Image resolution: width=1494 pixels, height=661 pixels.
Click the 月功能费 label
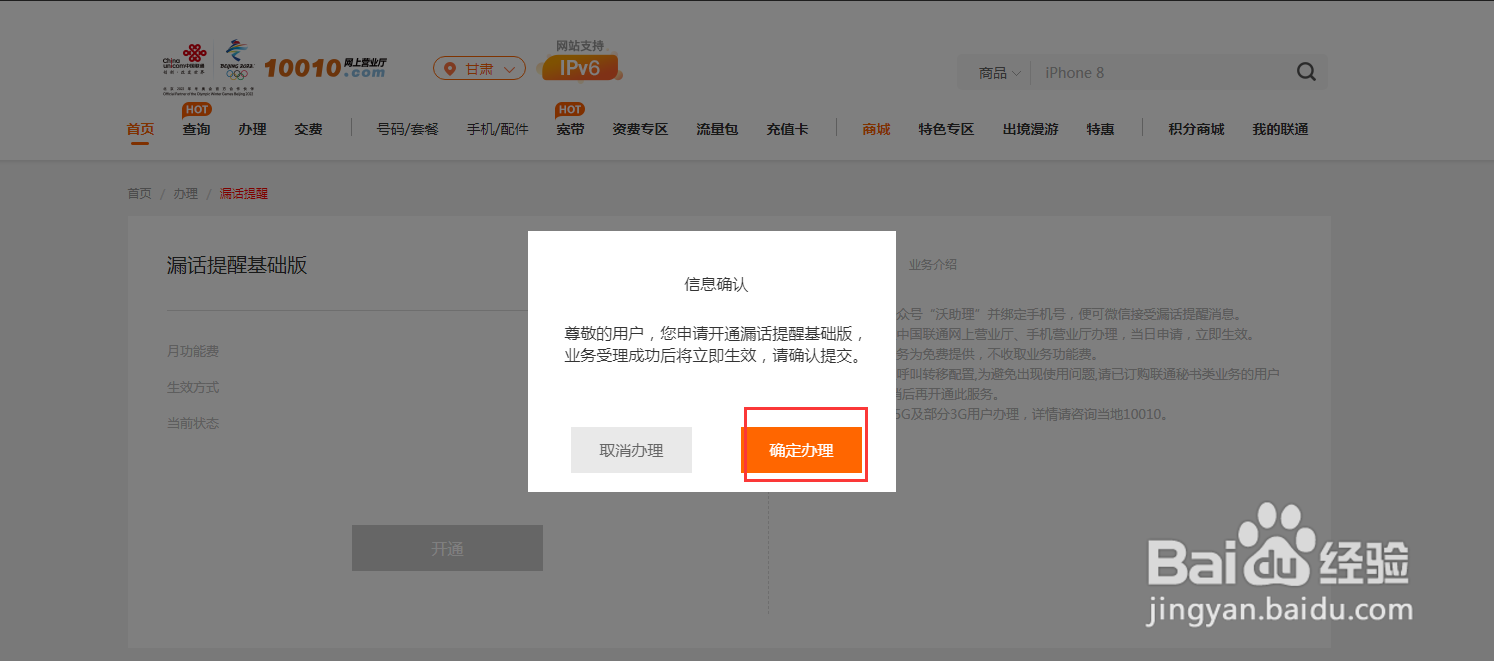point(192,351)
